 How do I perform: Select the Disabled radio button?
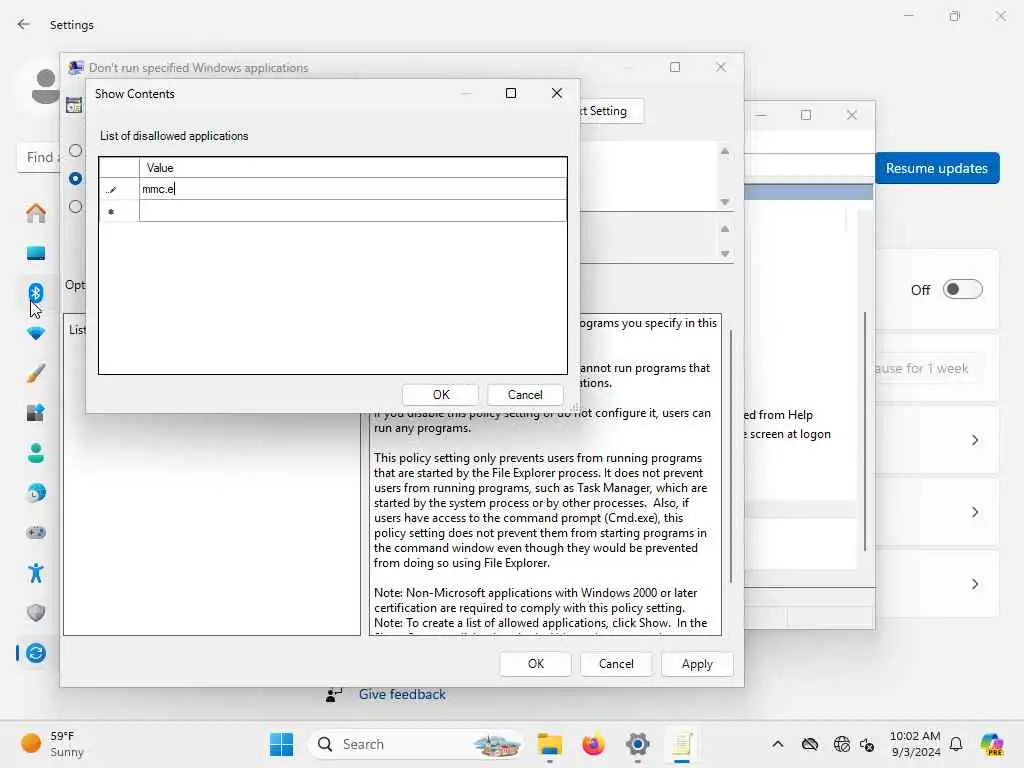(x=76, y=206)
